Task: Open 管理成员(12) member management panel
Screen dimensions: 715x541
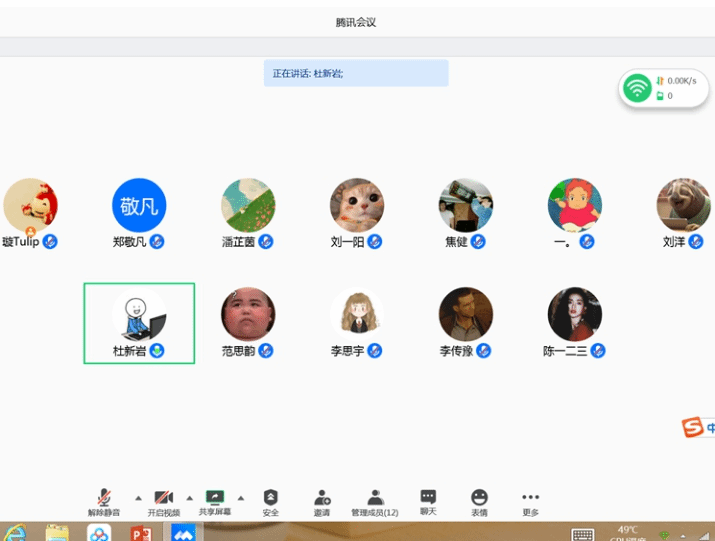Action: (x=375, y=498)
